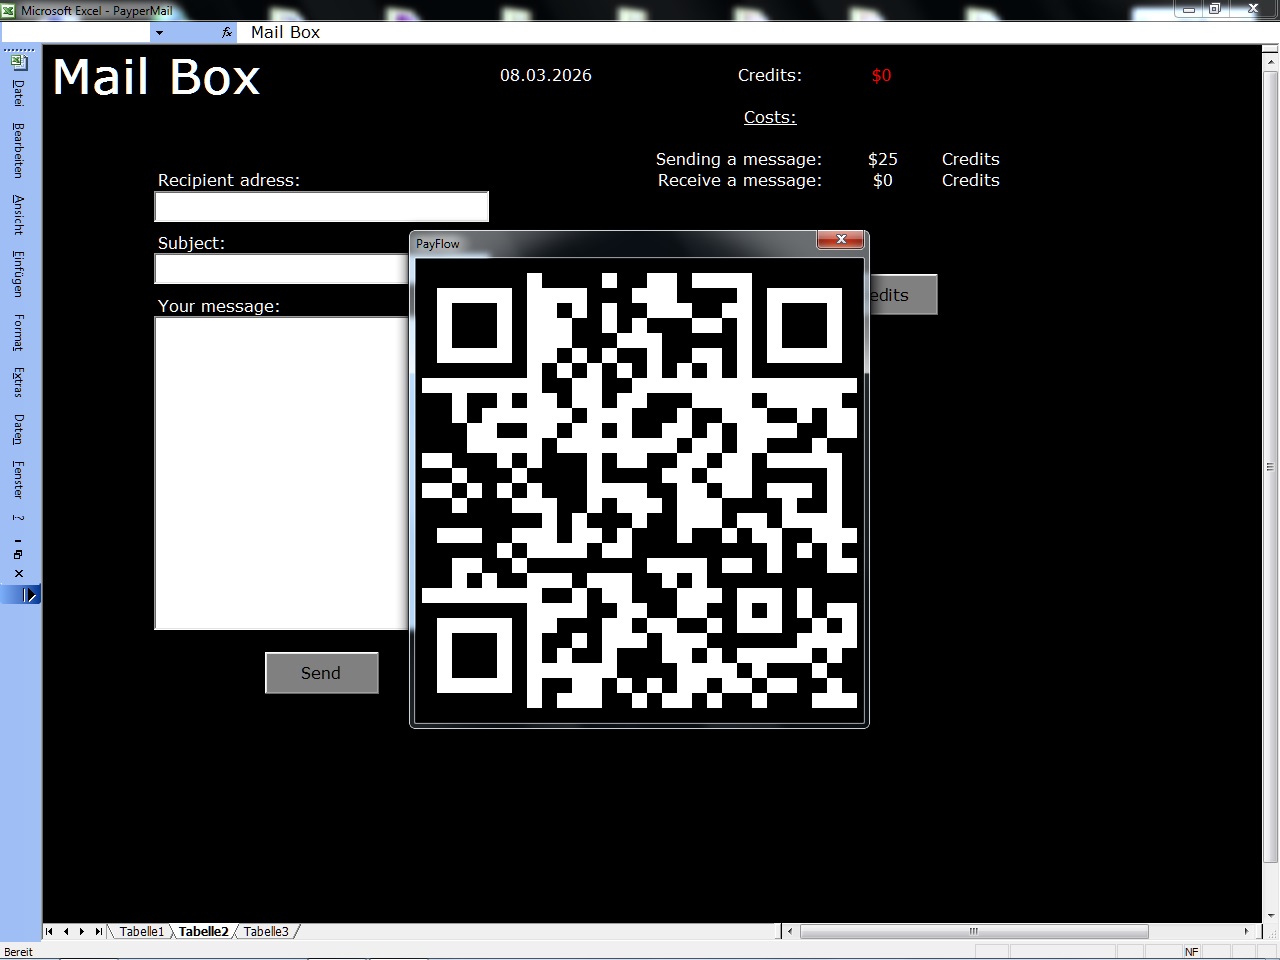This screenshot has height=960, width=1280.
Task: Open the Einfügen menu
Action: (x=18, y=274)
